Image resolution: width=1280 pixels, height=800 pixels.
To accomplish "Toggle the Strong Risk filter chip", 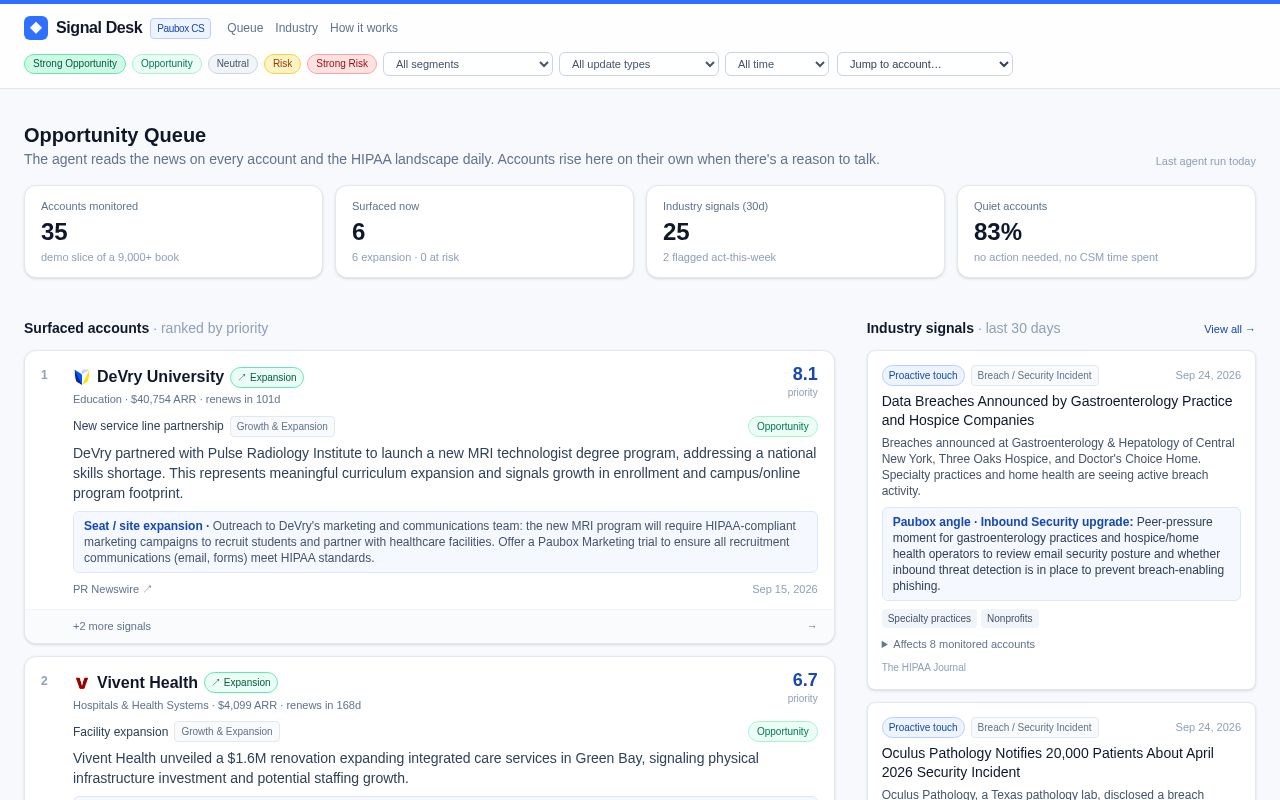I will 342,64.
